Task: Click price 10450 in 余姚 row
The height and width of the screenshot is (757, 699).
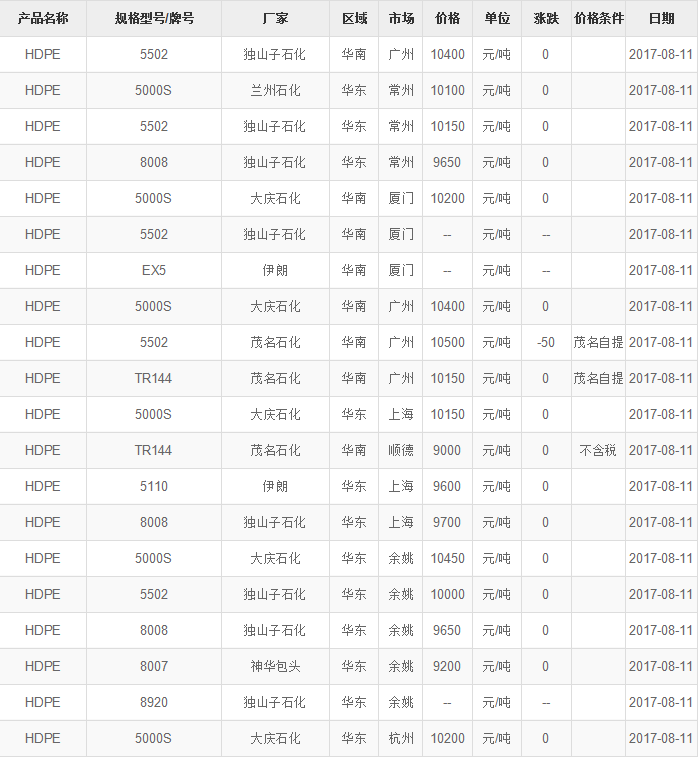Action: point(447,558)
